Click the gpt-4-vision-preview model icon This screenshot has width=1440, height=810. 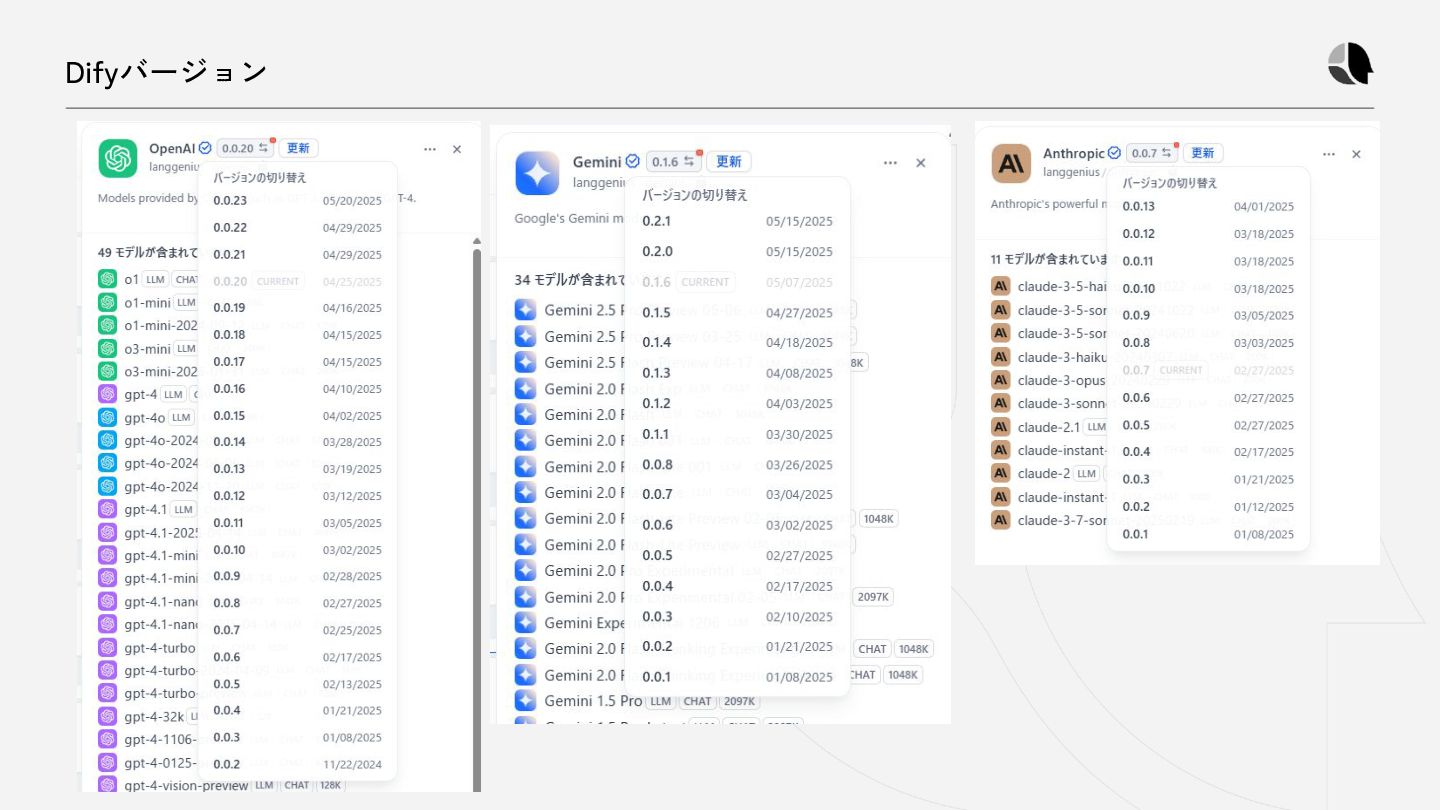click(x=107, y=785)
